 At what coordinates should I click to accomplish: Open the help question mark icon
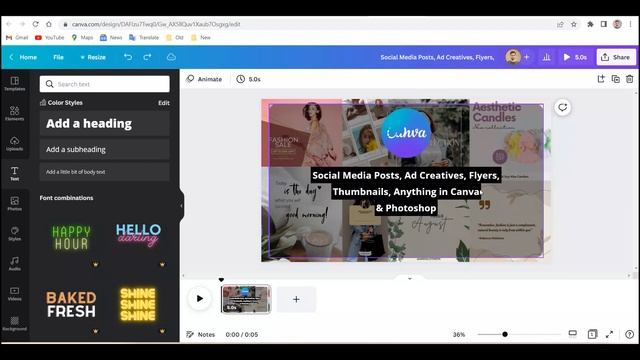[x=629, y=334]
